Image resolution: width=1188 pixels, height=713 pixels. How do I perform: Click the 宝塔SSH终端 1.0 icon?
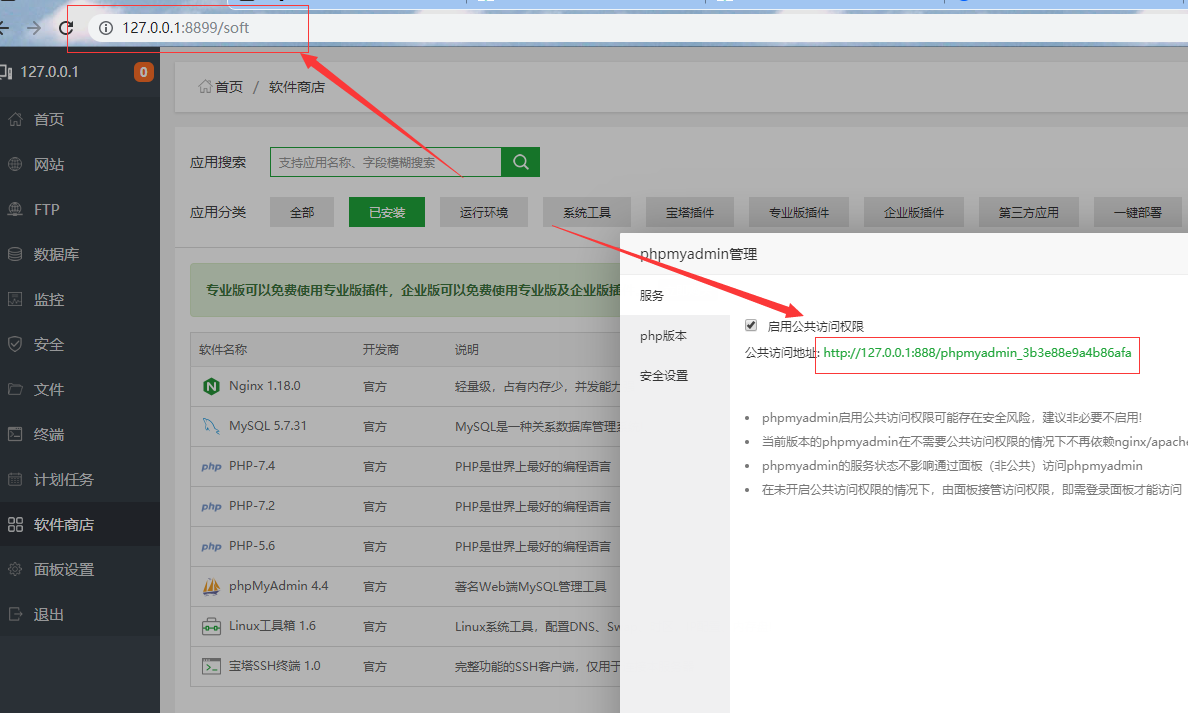pos(211,667)
